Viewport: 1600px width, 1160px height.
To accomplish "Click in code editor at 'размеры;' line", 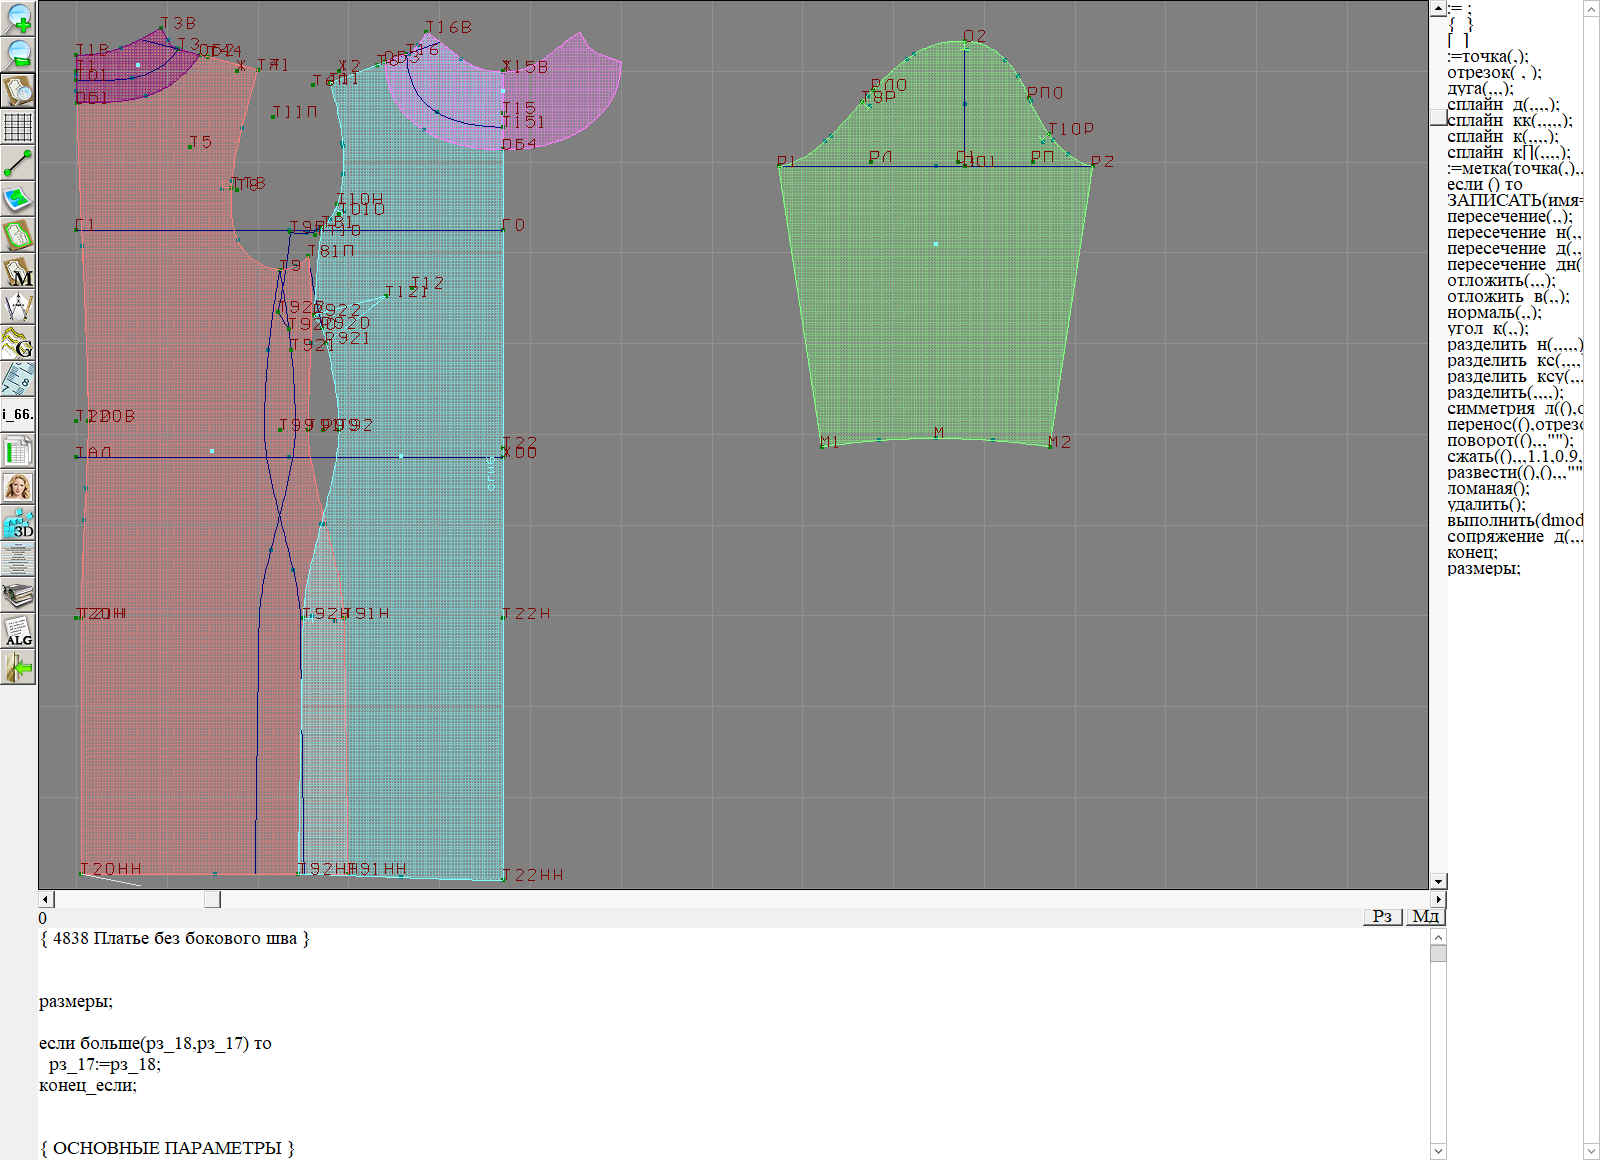I will 76,1001.
